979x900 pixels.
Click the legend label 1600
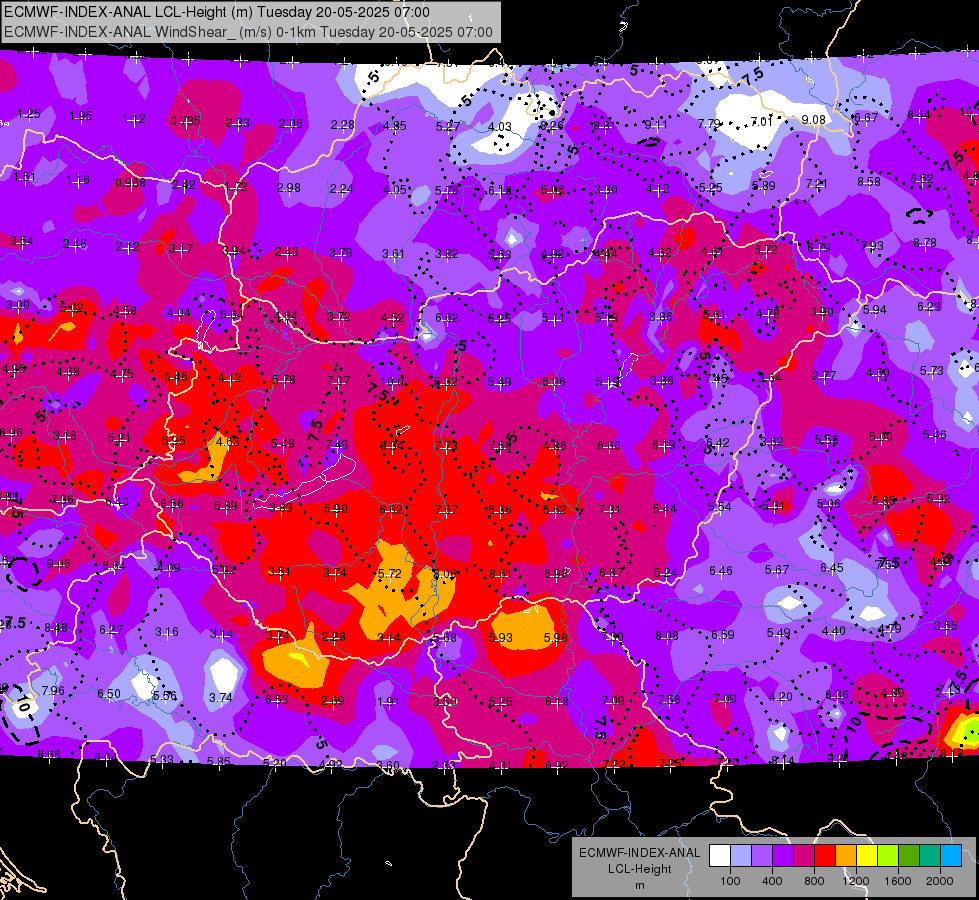(x=898, y=881)
